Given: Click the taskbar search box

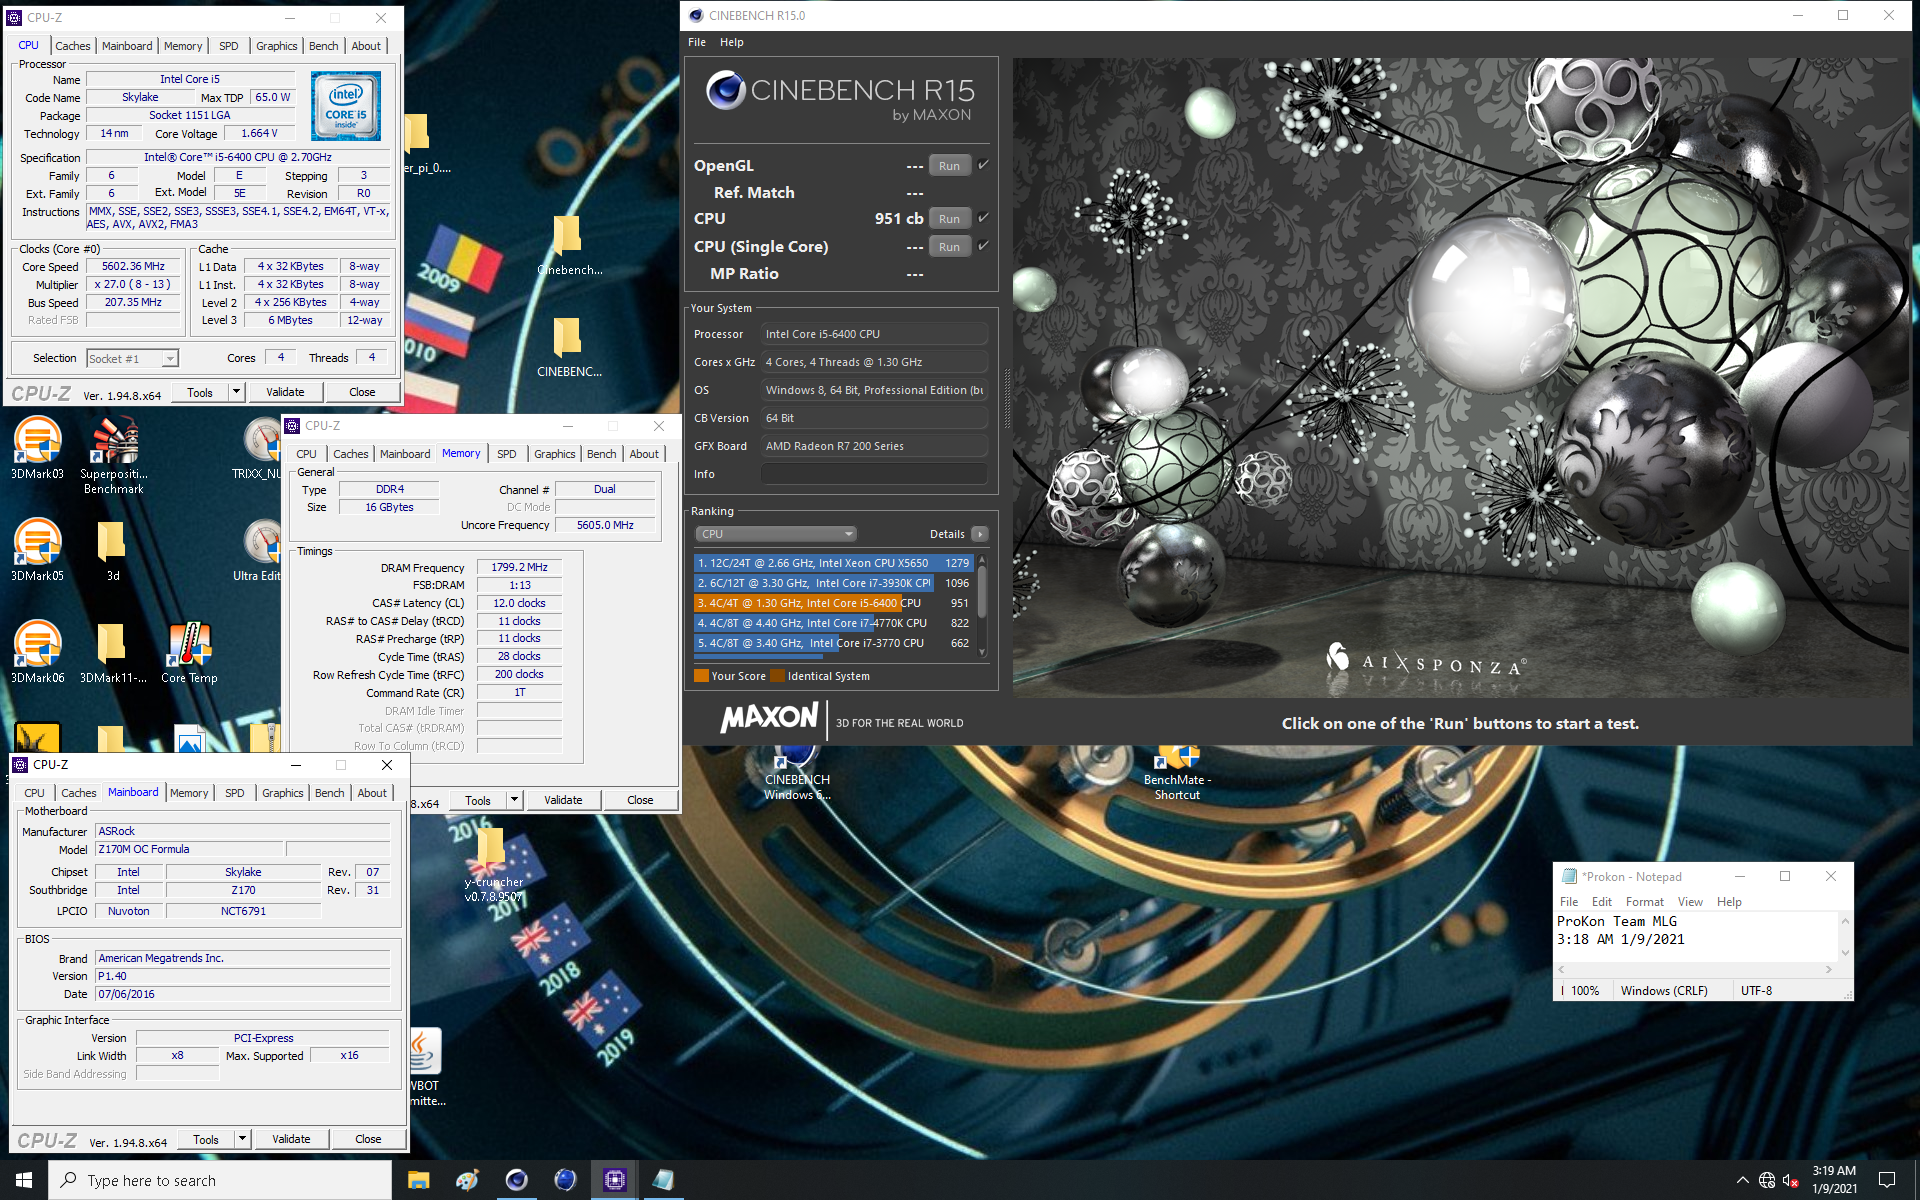Looking at the screenshot, I should coord(220,1180).
